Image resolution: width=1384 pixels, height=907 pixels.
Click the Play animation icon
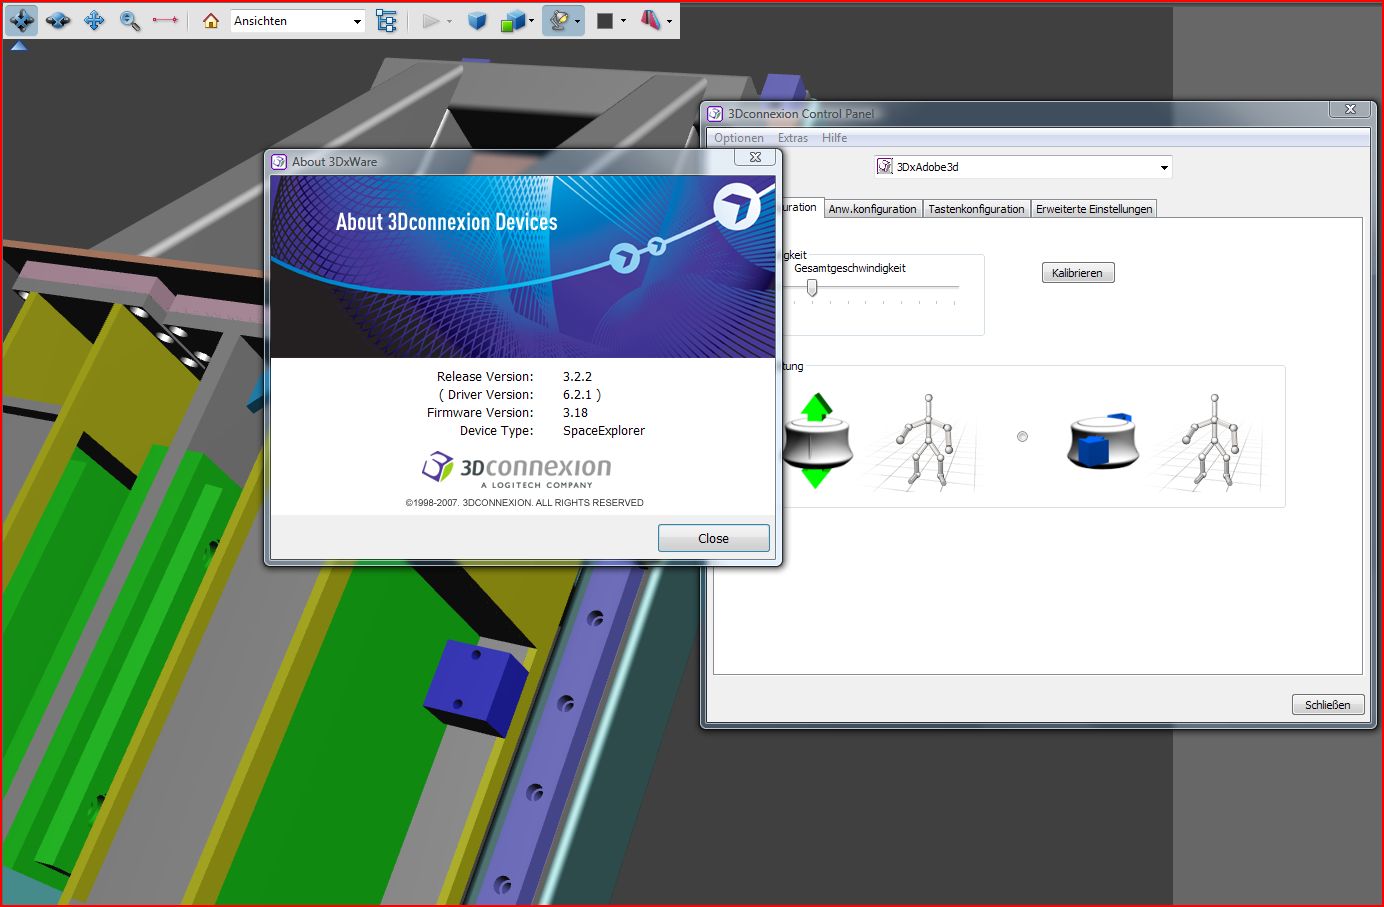click(431, 20)
